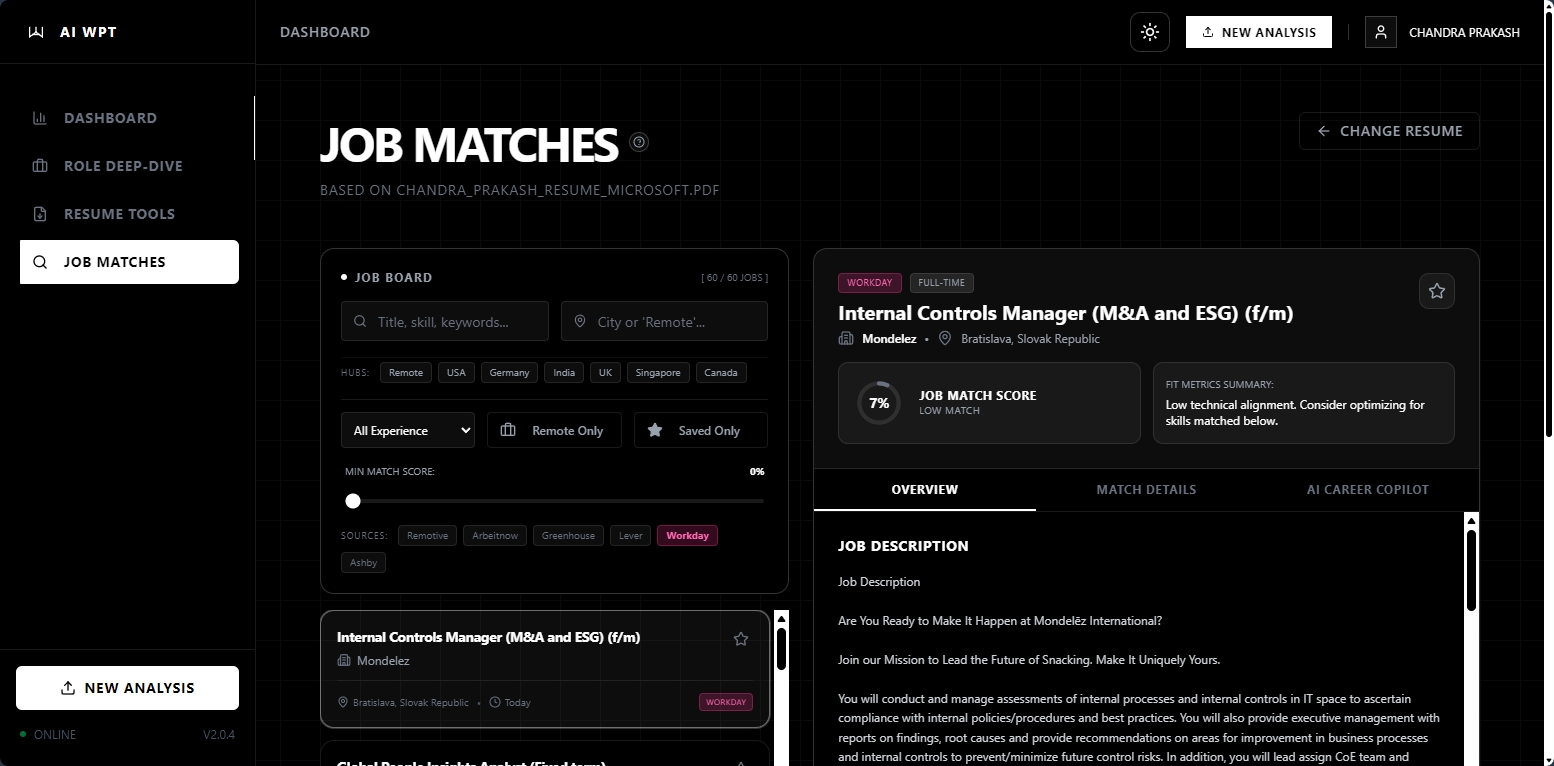Screen dimensions: 1554x766
Task: Click the Job Description heading
Action: [903, 546]
